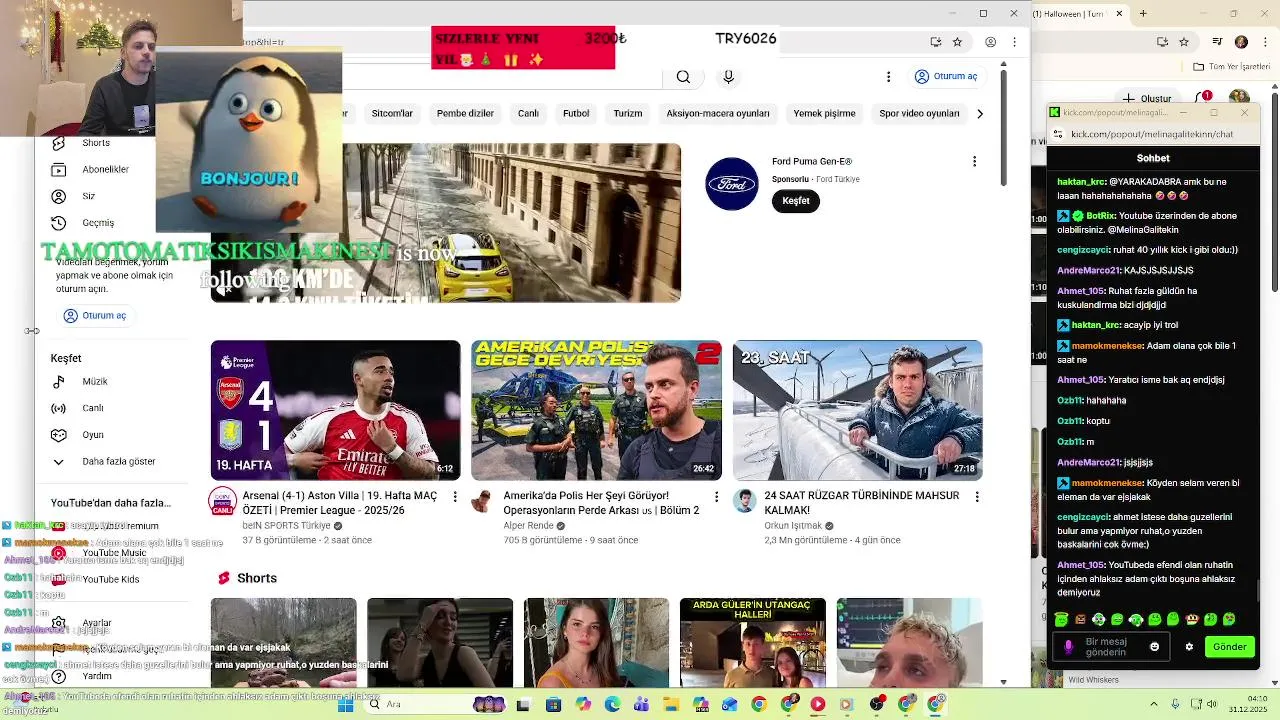Open the Amerikan Polisi Gece Devriyesi thumbnail
This screenshot has width=1280, height=720.
597,410
